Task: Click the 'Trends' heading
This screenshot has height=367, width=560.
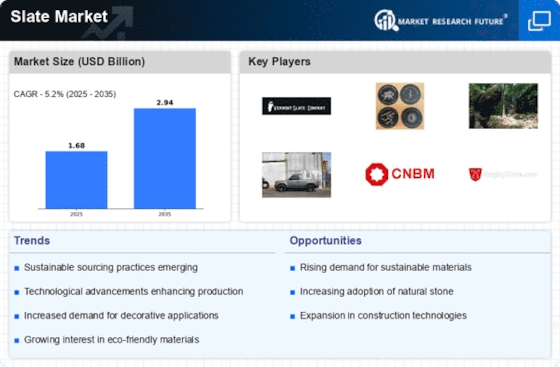Action: pos(32,241)
